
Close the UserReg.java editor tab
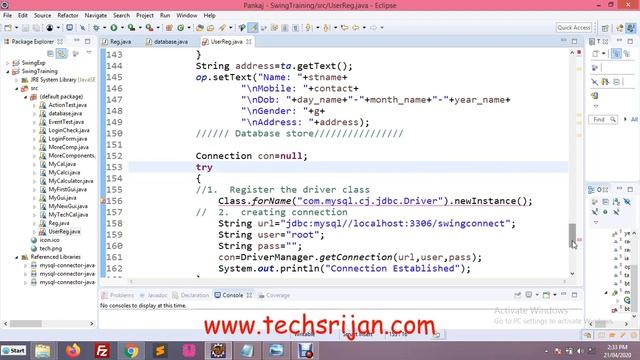point(249,42)
